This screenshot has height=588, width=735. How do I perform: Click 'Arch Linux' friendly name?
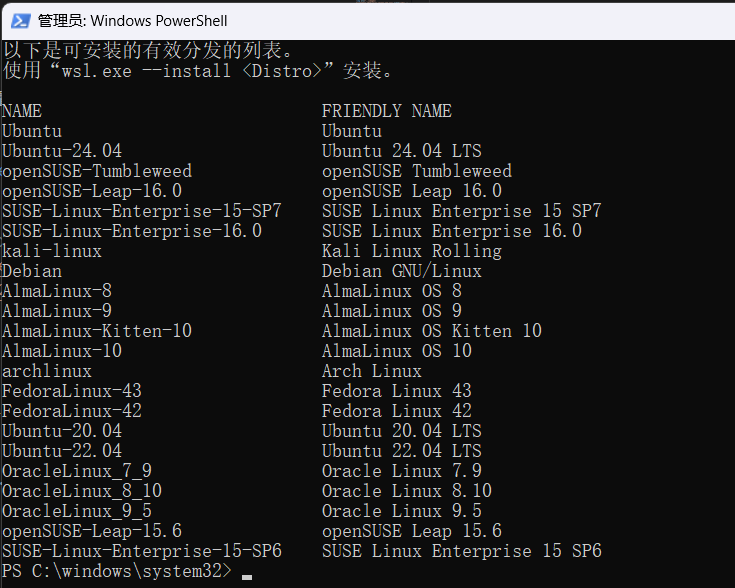click(x=371, y=371)
